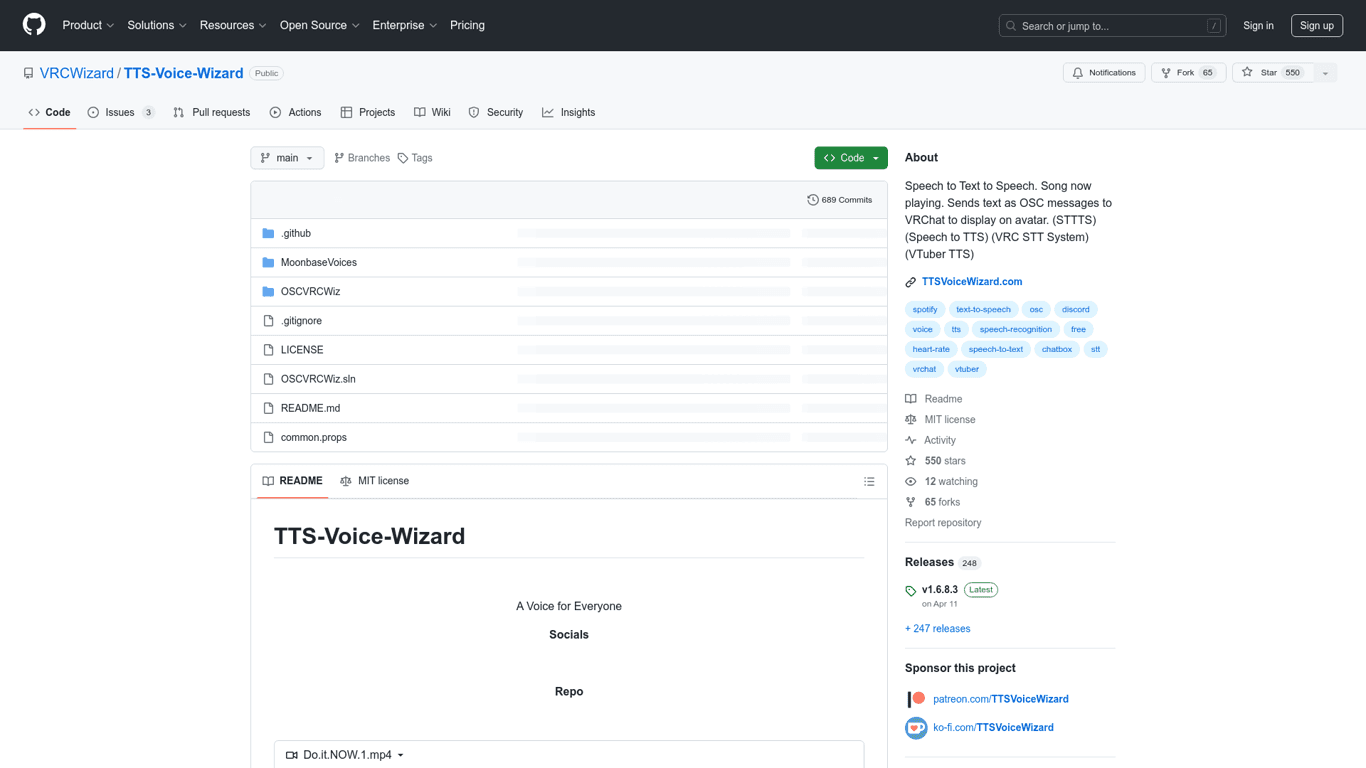Open the README outline list icon
The height and width of the screenshot is (768, 1366).
point(869,482)
